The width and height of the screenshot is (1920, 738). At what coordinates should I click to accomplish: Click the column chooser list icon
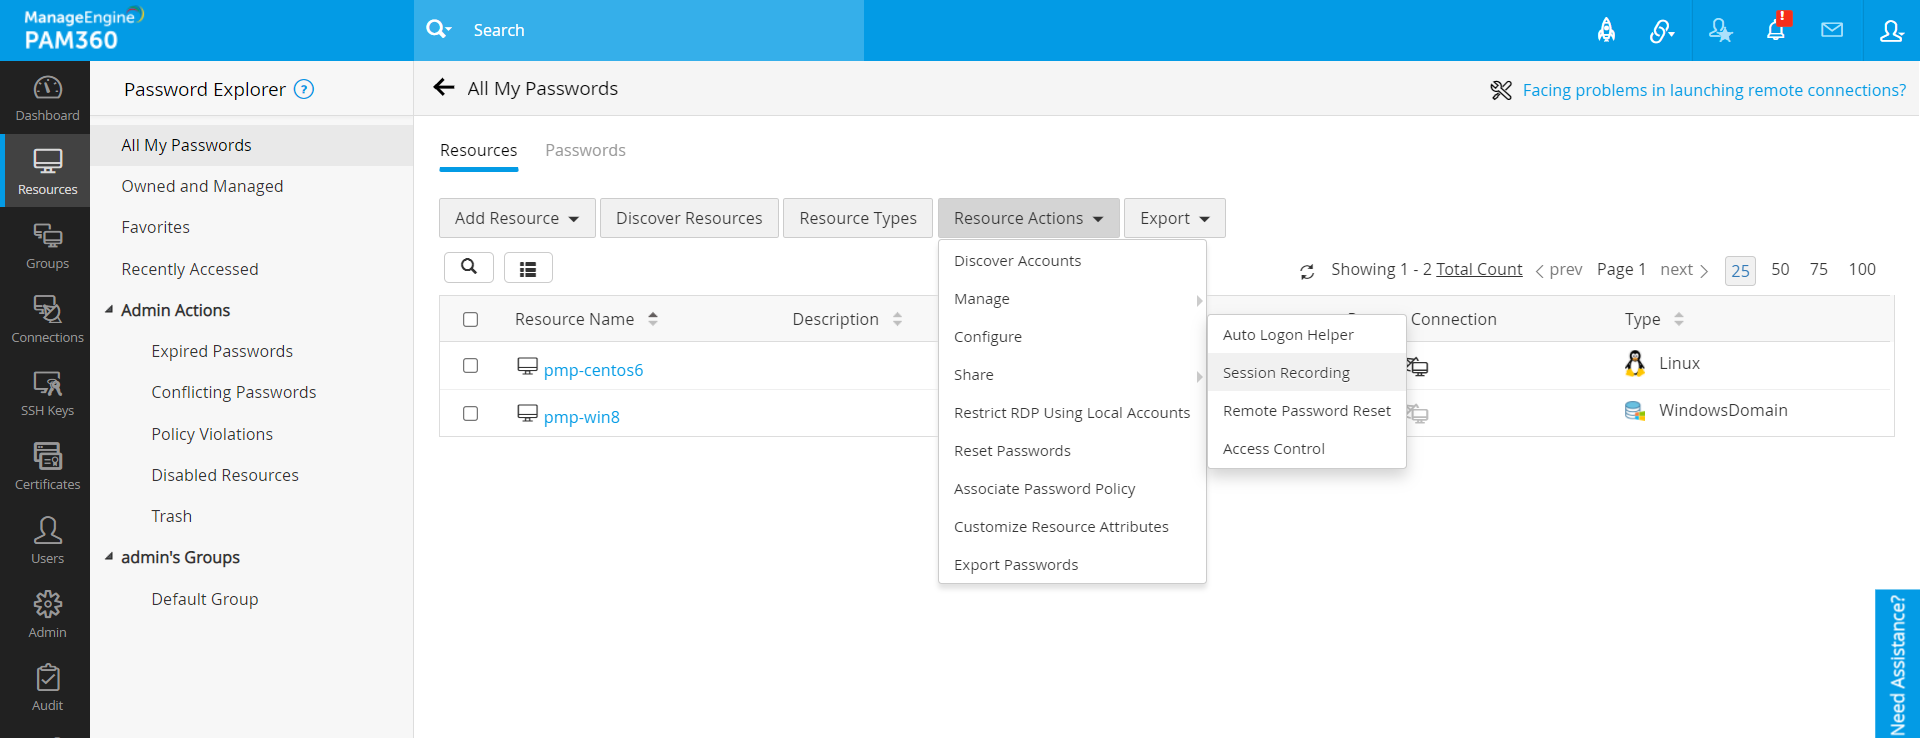coord(528,268)
